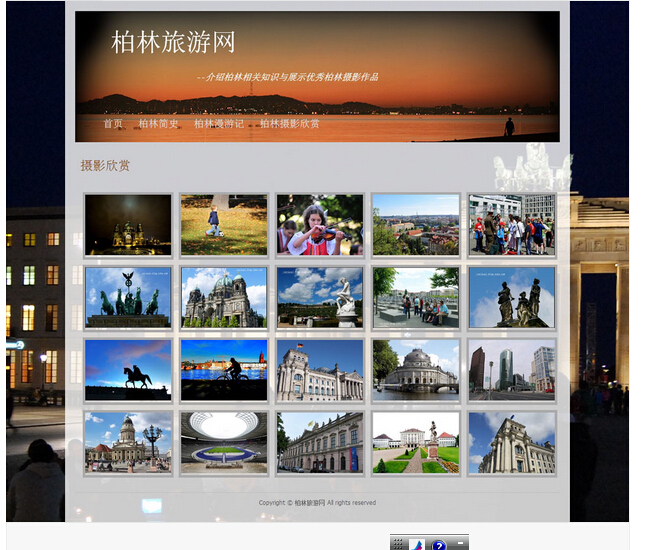Screen dimensions: 668x550
Task: Click the dotted grip icon in bottom toolbar
Action: click(x=398, y=545)
